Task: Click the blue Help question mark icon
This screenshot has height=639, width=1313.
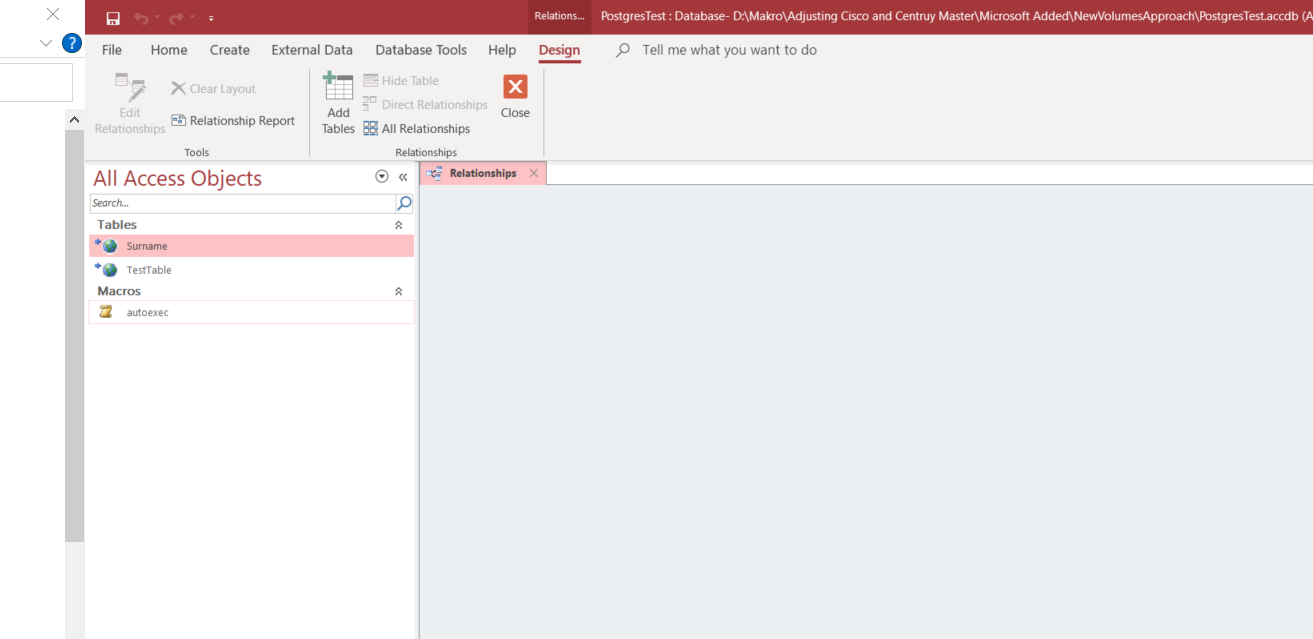Action: tap(71, 43)
